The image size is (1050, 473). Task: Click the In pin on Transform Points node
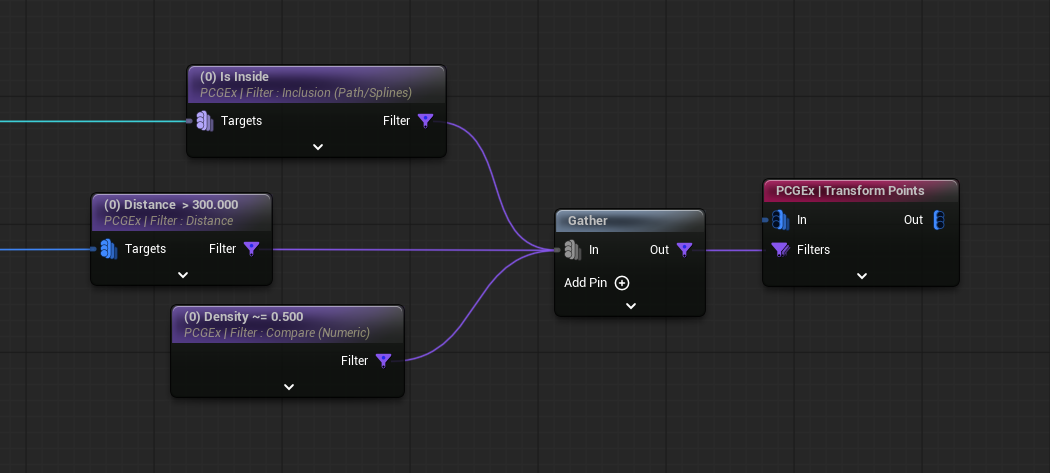coord(780,220)
